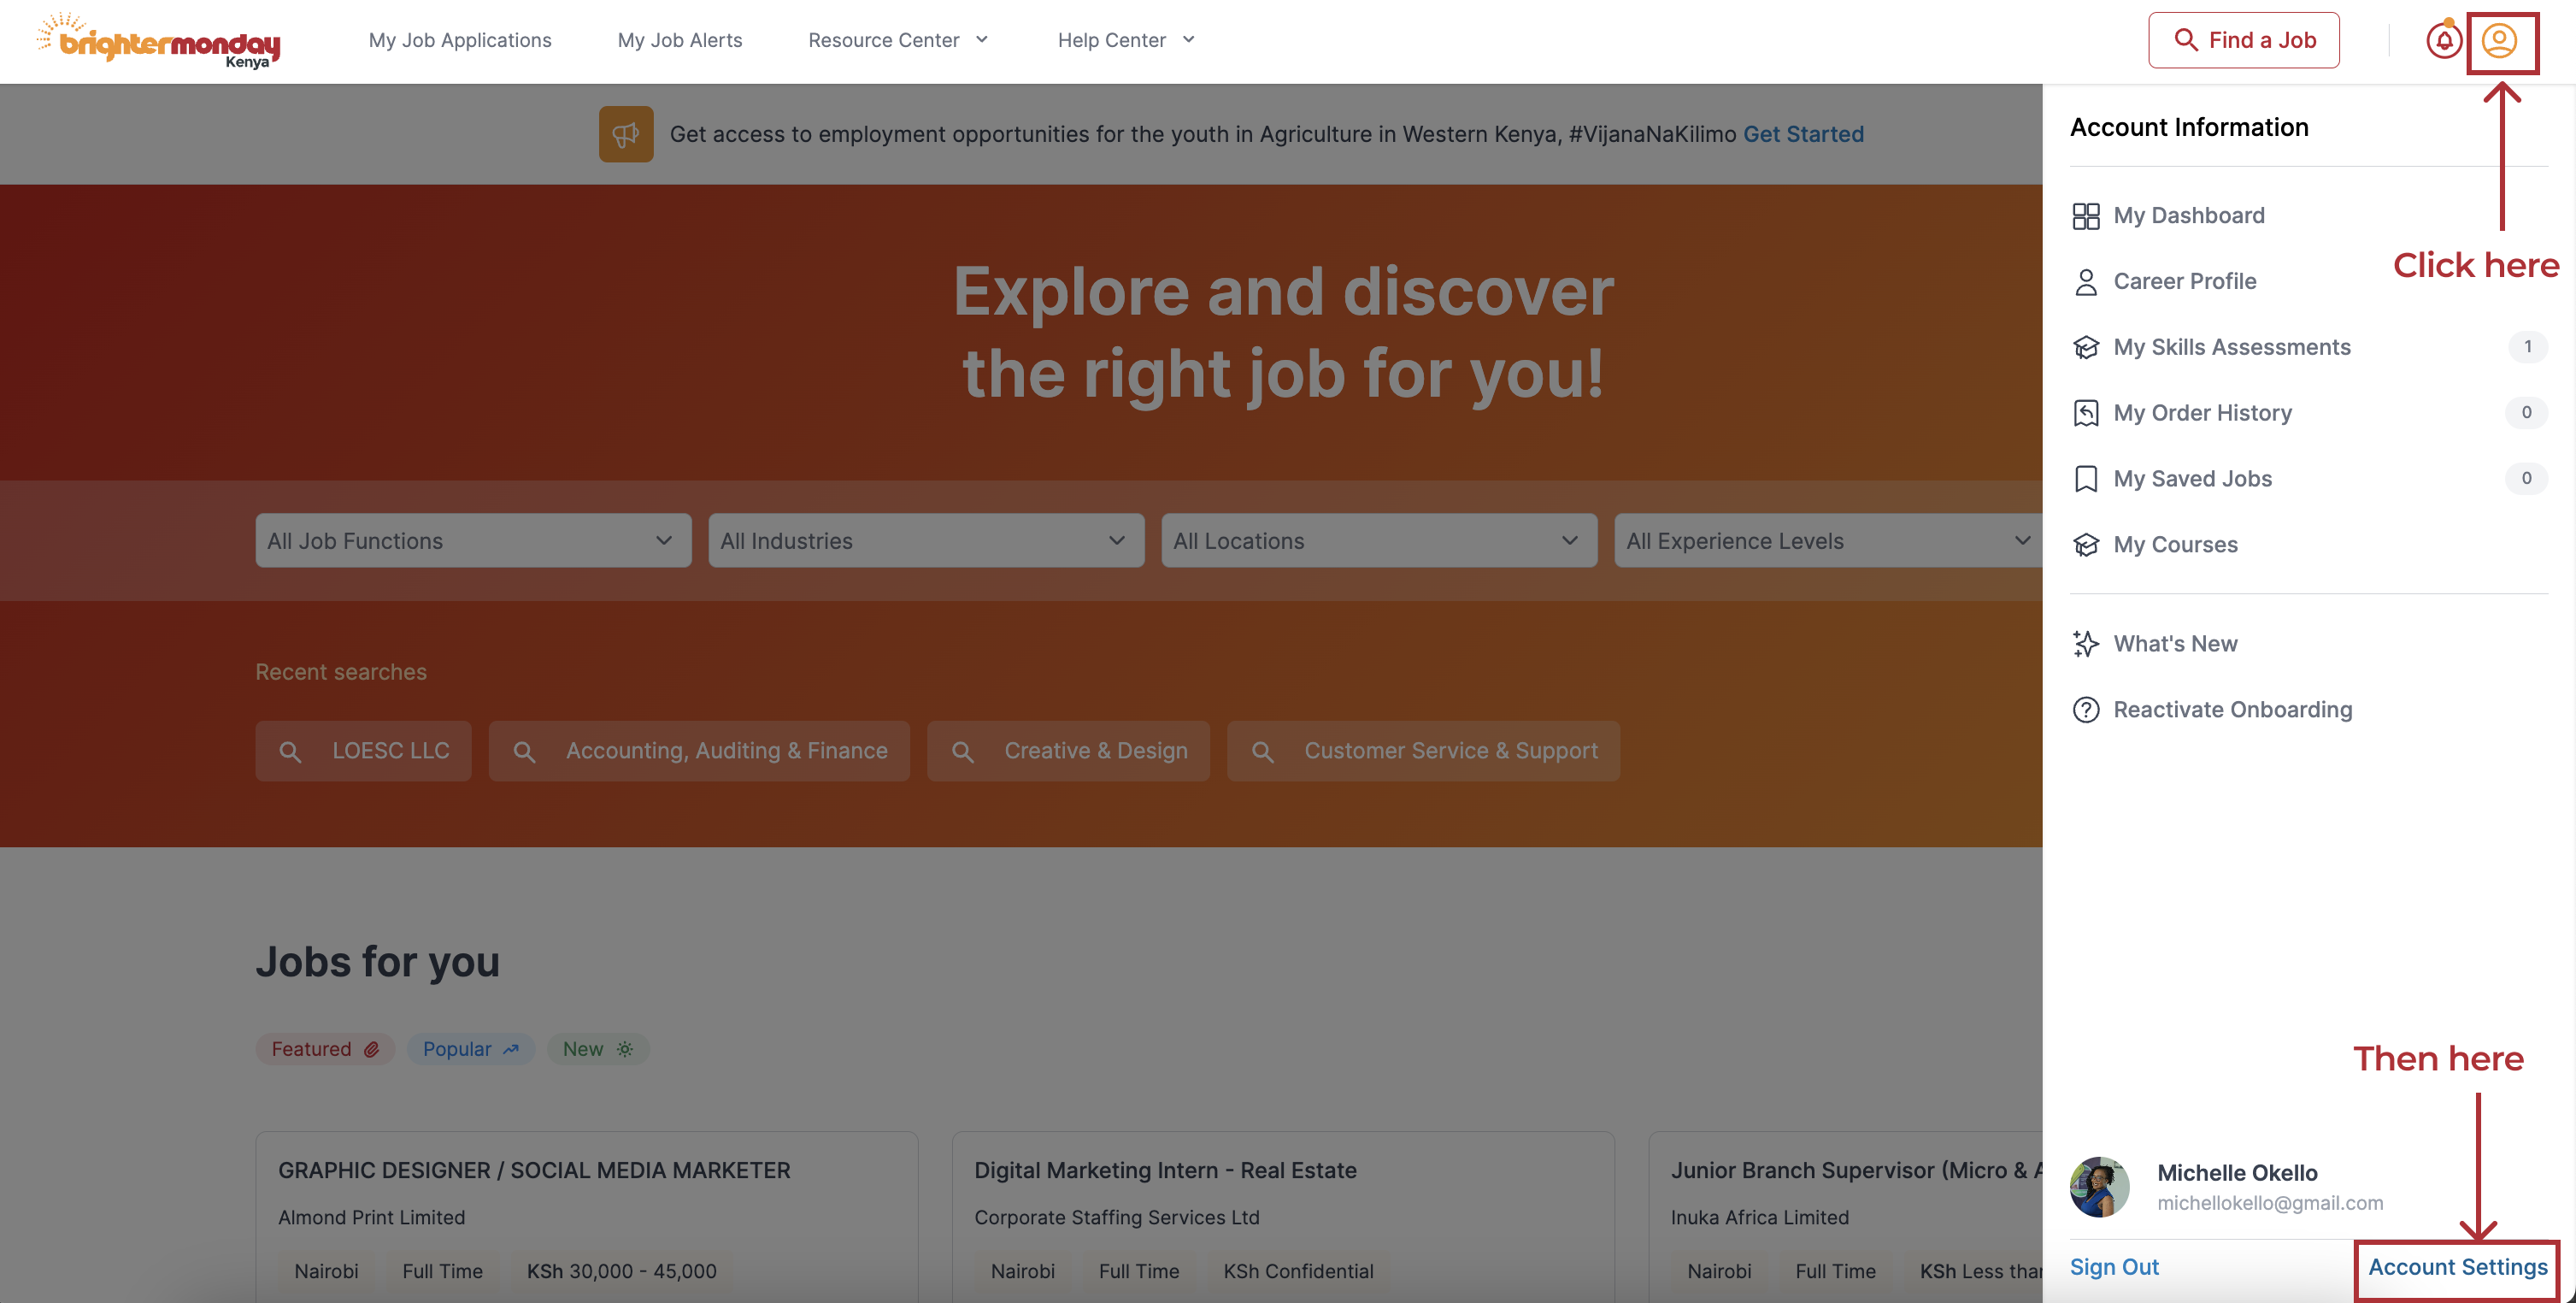
Task: Open the Account Settings link
Action: 2457,1267
